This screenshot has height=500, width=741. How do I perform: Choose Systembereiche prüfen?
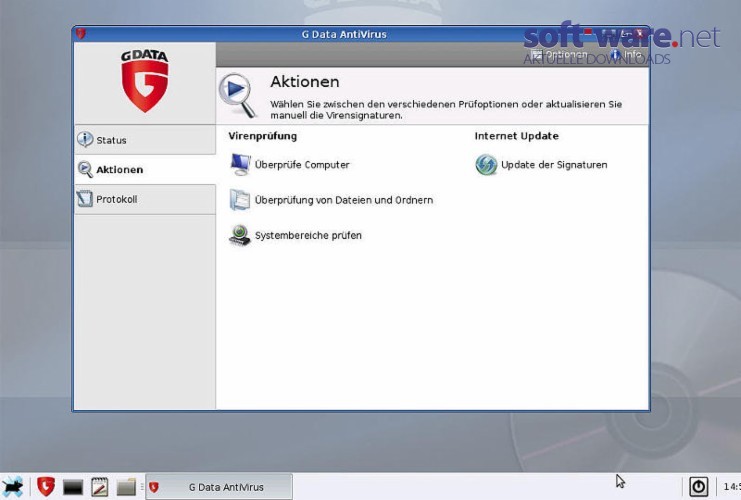coord(308,235)
